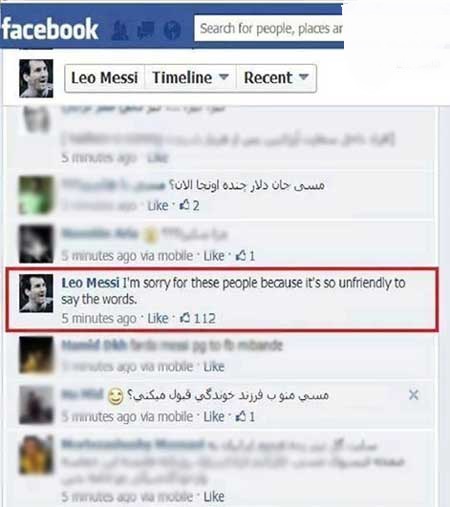
Task: Click Leo Messi avatar beside highlighted comment
Action: coord(36,293)
